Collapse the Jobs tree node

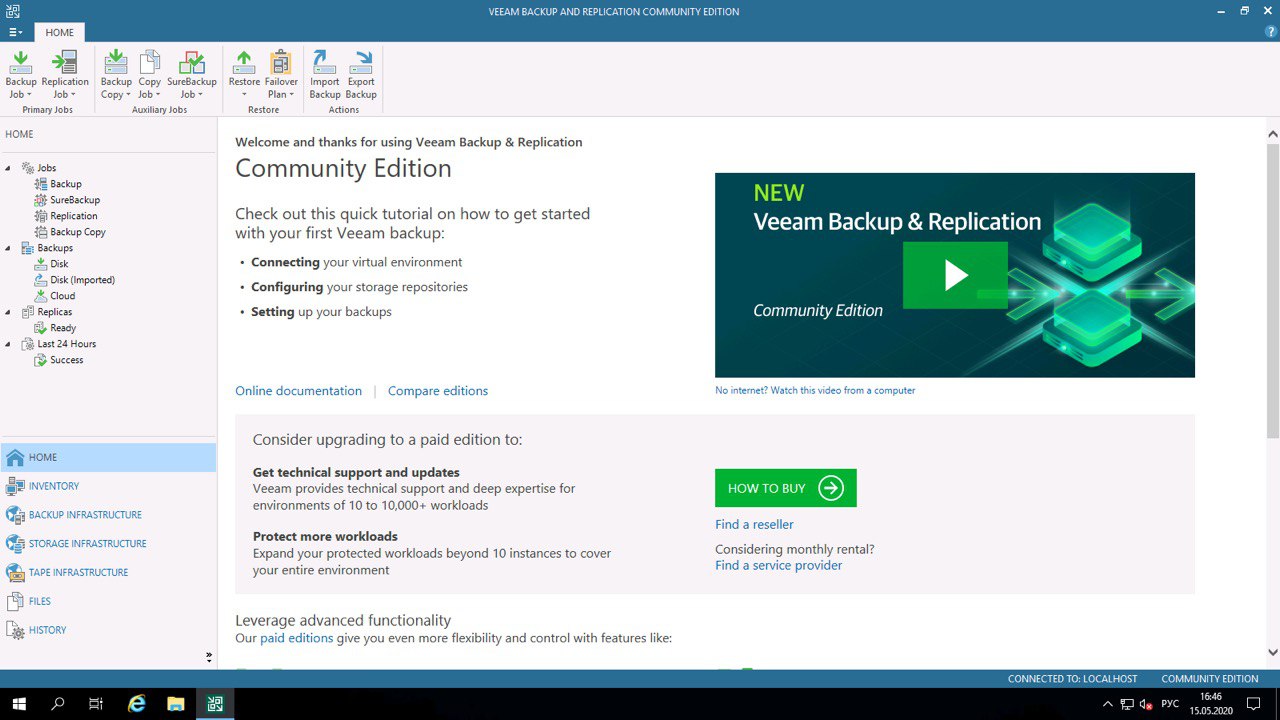click(8, 168)
